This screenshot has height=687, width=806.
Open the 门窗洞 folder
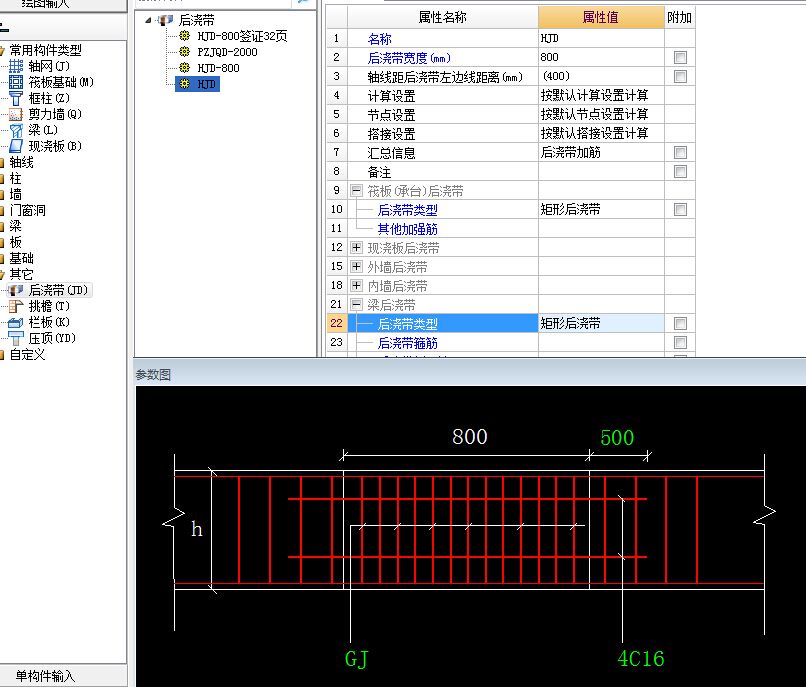(x=28, y=210)
